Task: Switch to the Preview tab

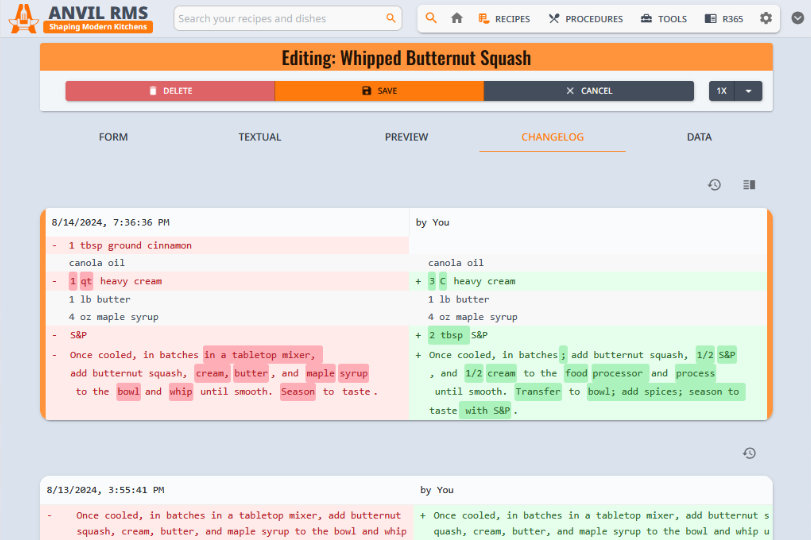Action: [406, 137]
